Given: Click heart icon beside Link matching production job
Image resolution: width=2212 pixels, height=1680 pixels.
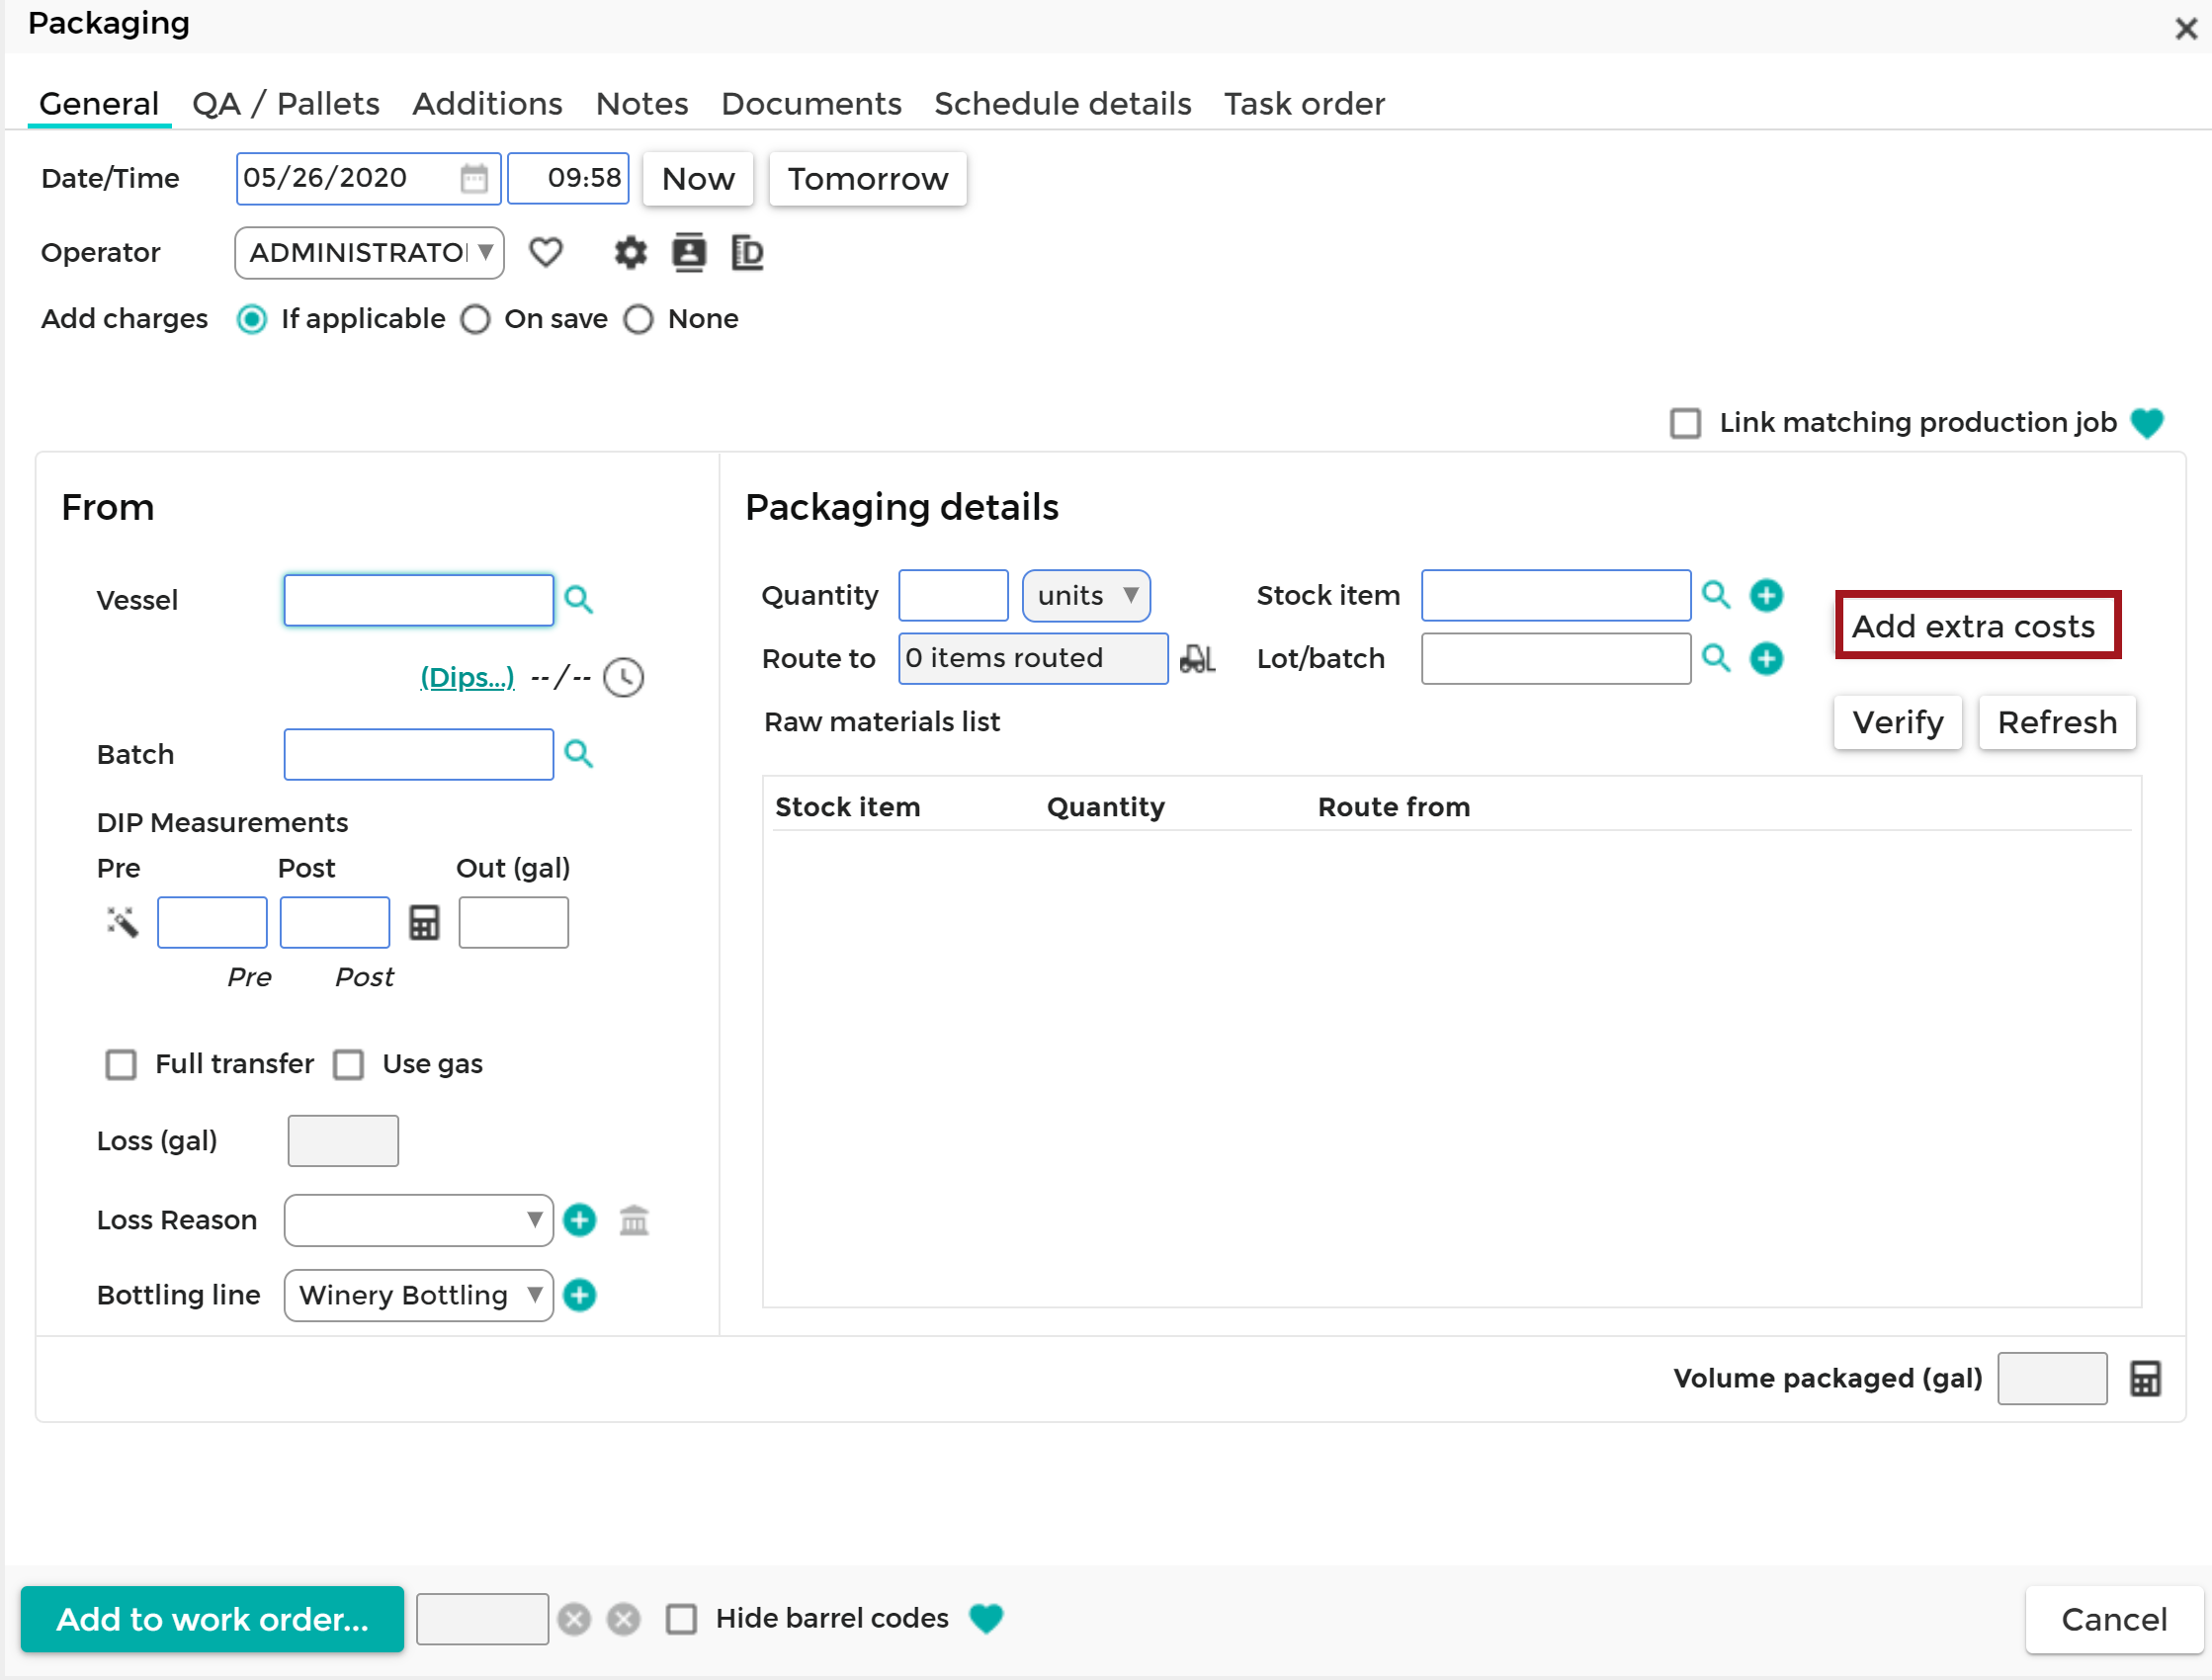Looking at the screenshot, I should [2147, 423].
